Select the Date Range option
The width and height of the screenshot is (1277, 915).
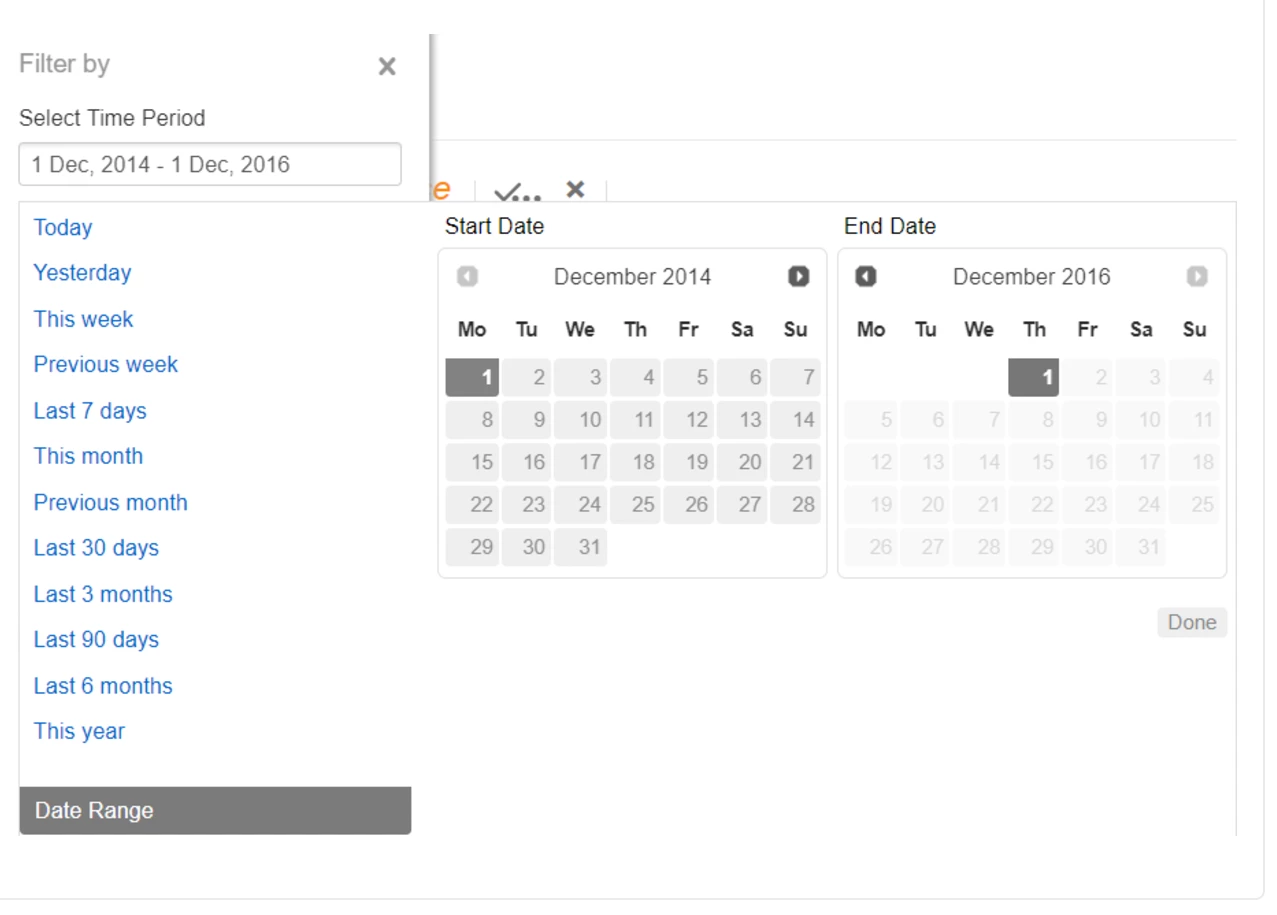[x=215, y=811]
